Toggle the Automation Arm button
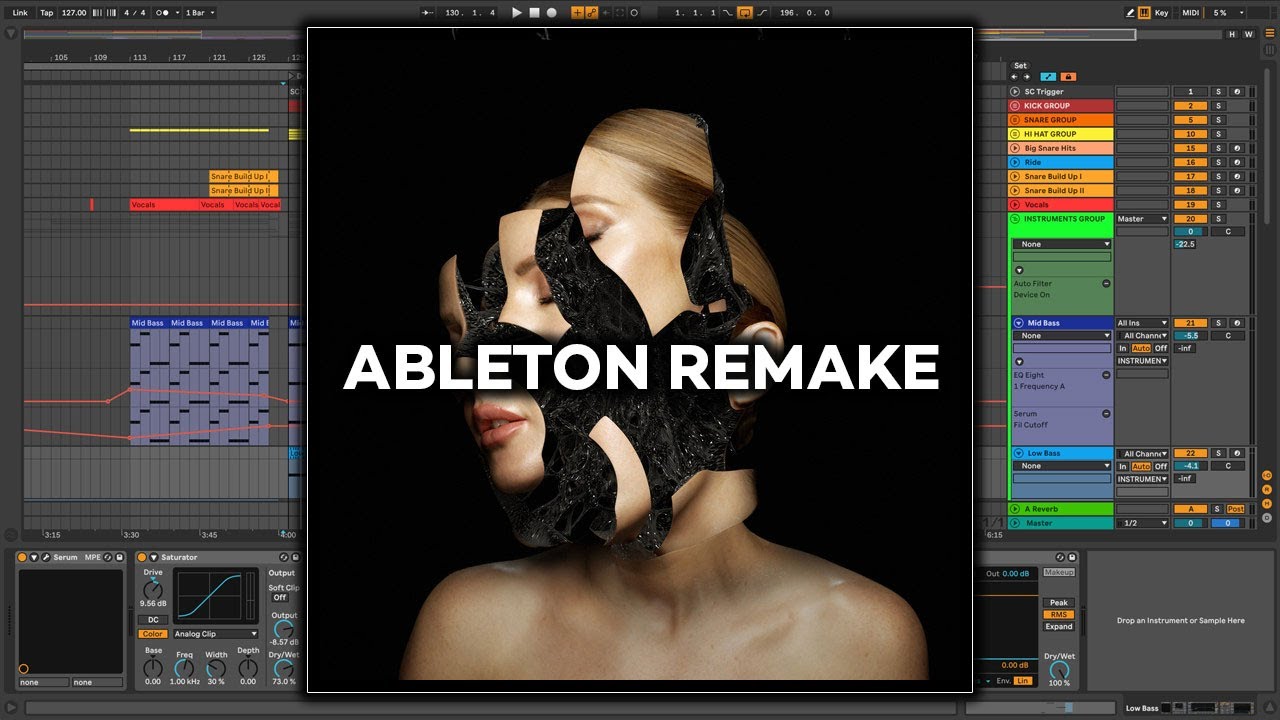This screenshot has height=720, width=1280. [591, 13]
